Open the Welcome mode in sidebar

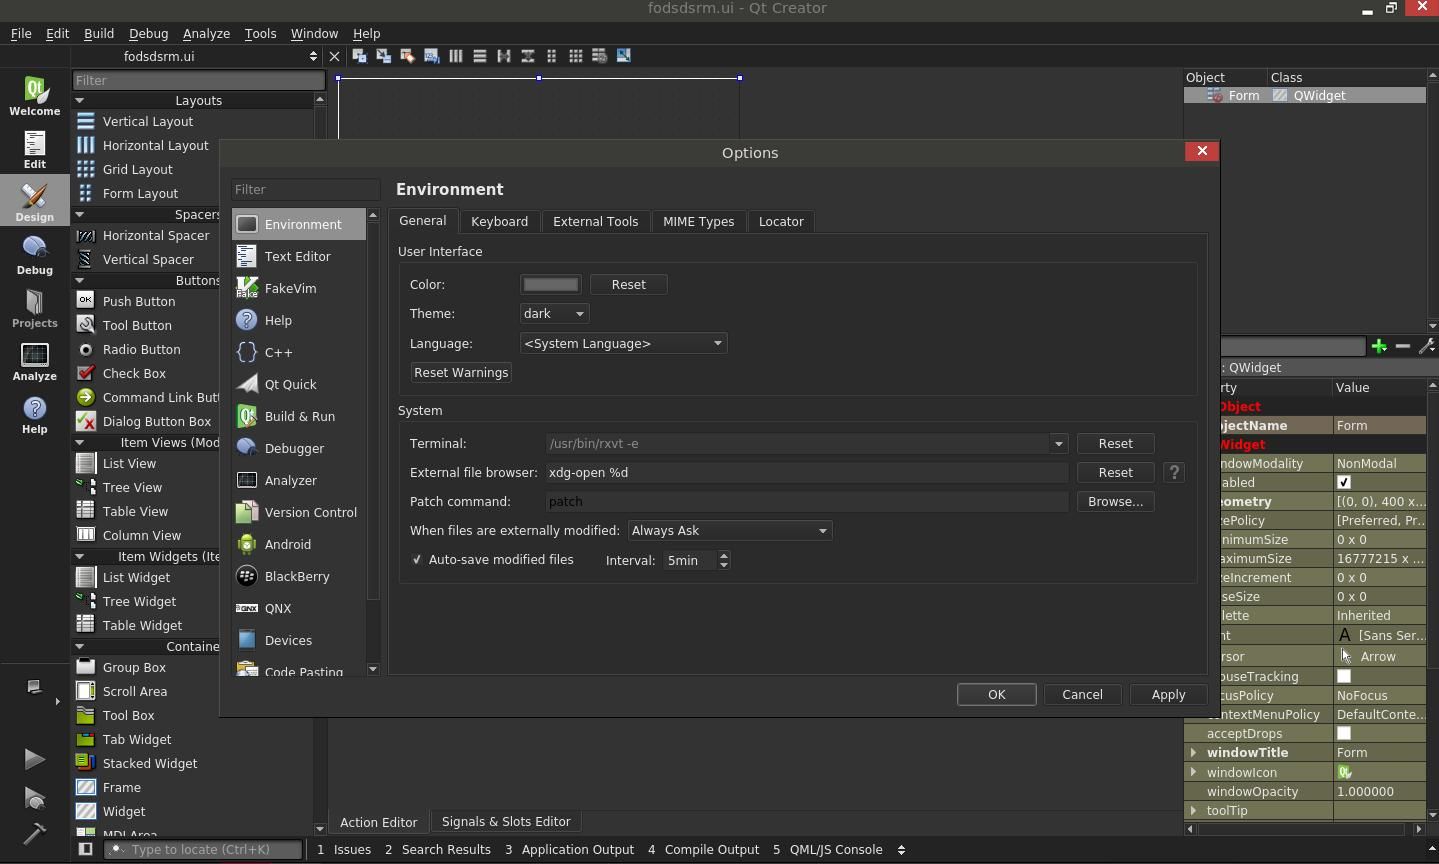pyautogui.click(x=35, y=96)
